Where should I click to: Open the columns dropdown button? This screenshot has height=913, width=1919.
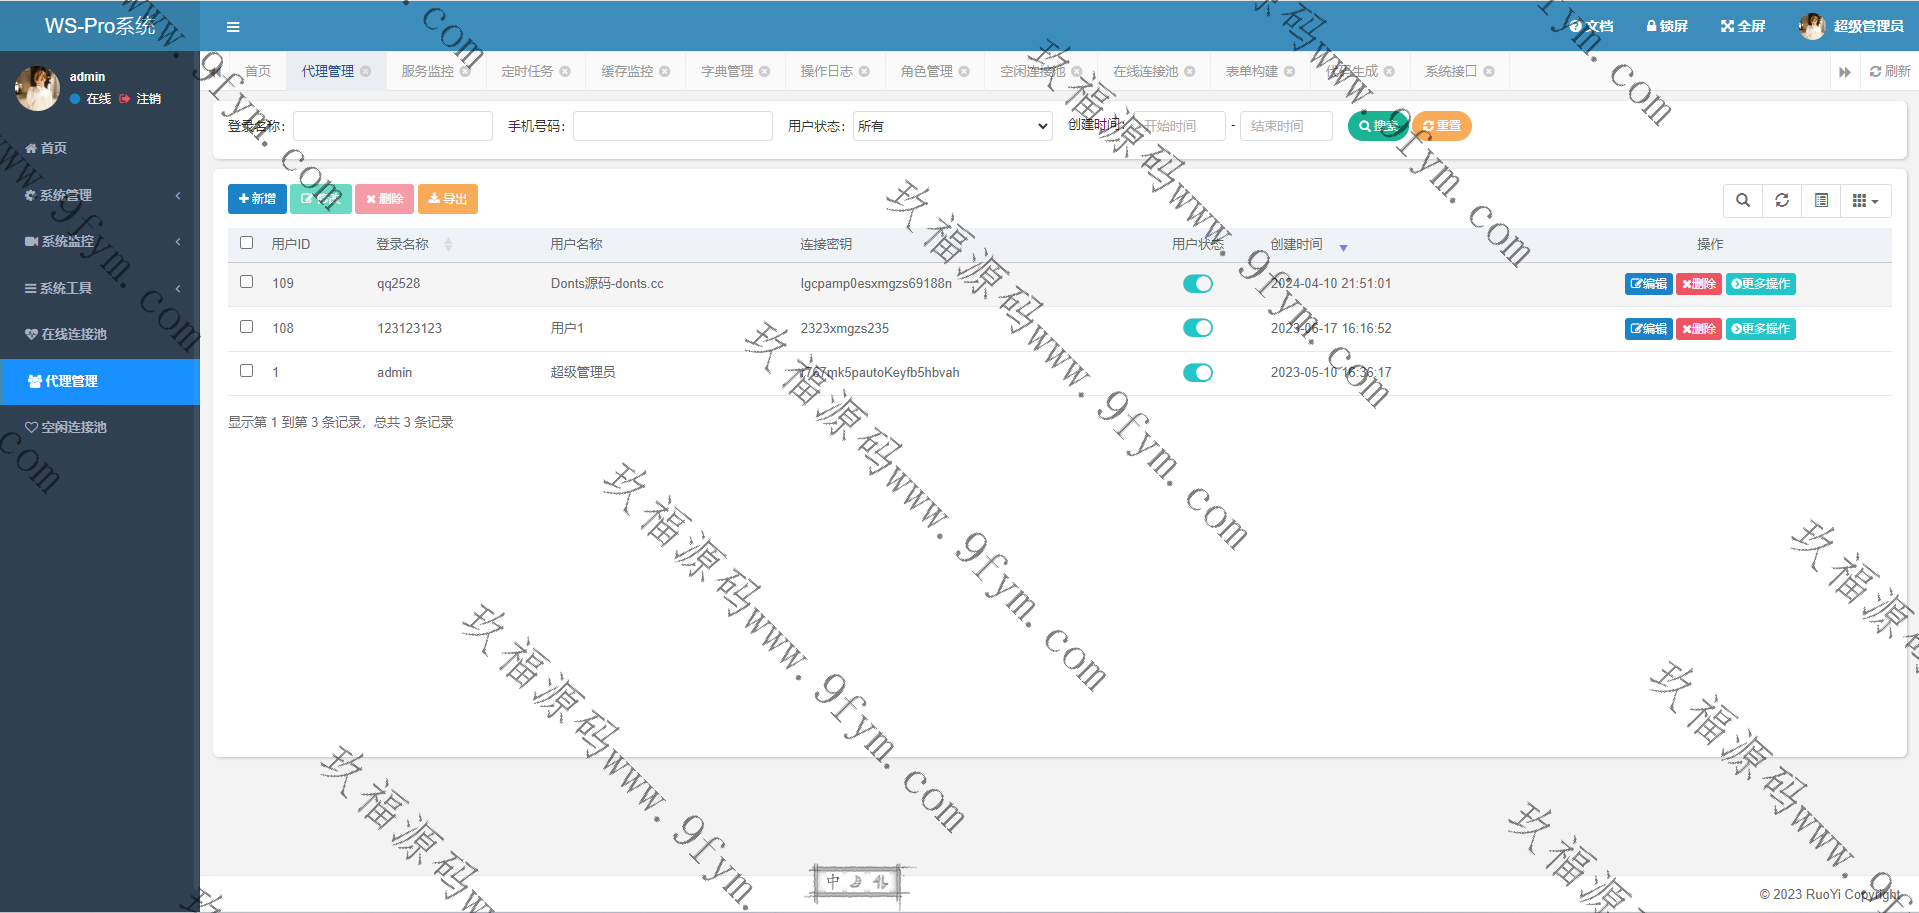[x=1865, y=200]
